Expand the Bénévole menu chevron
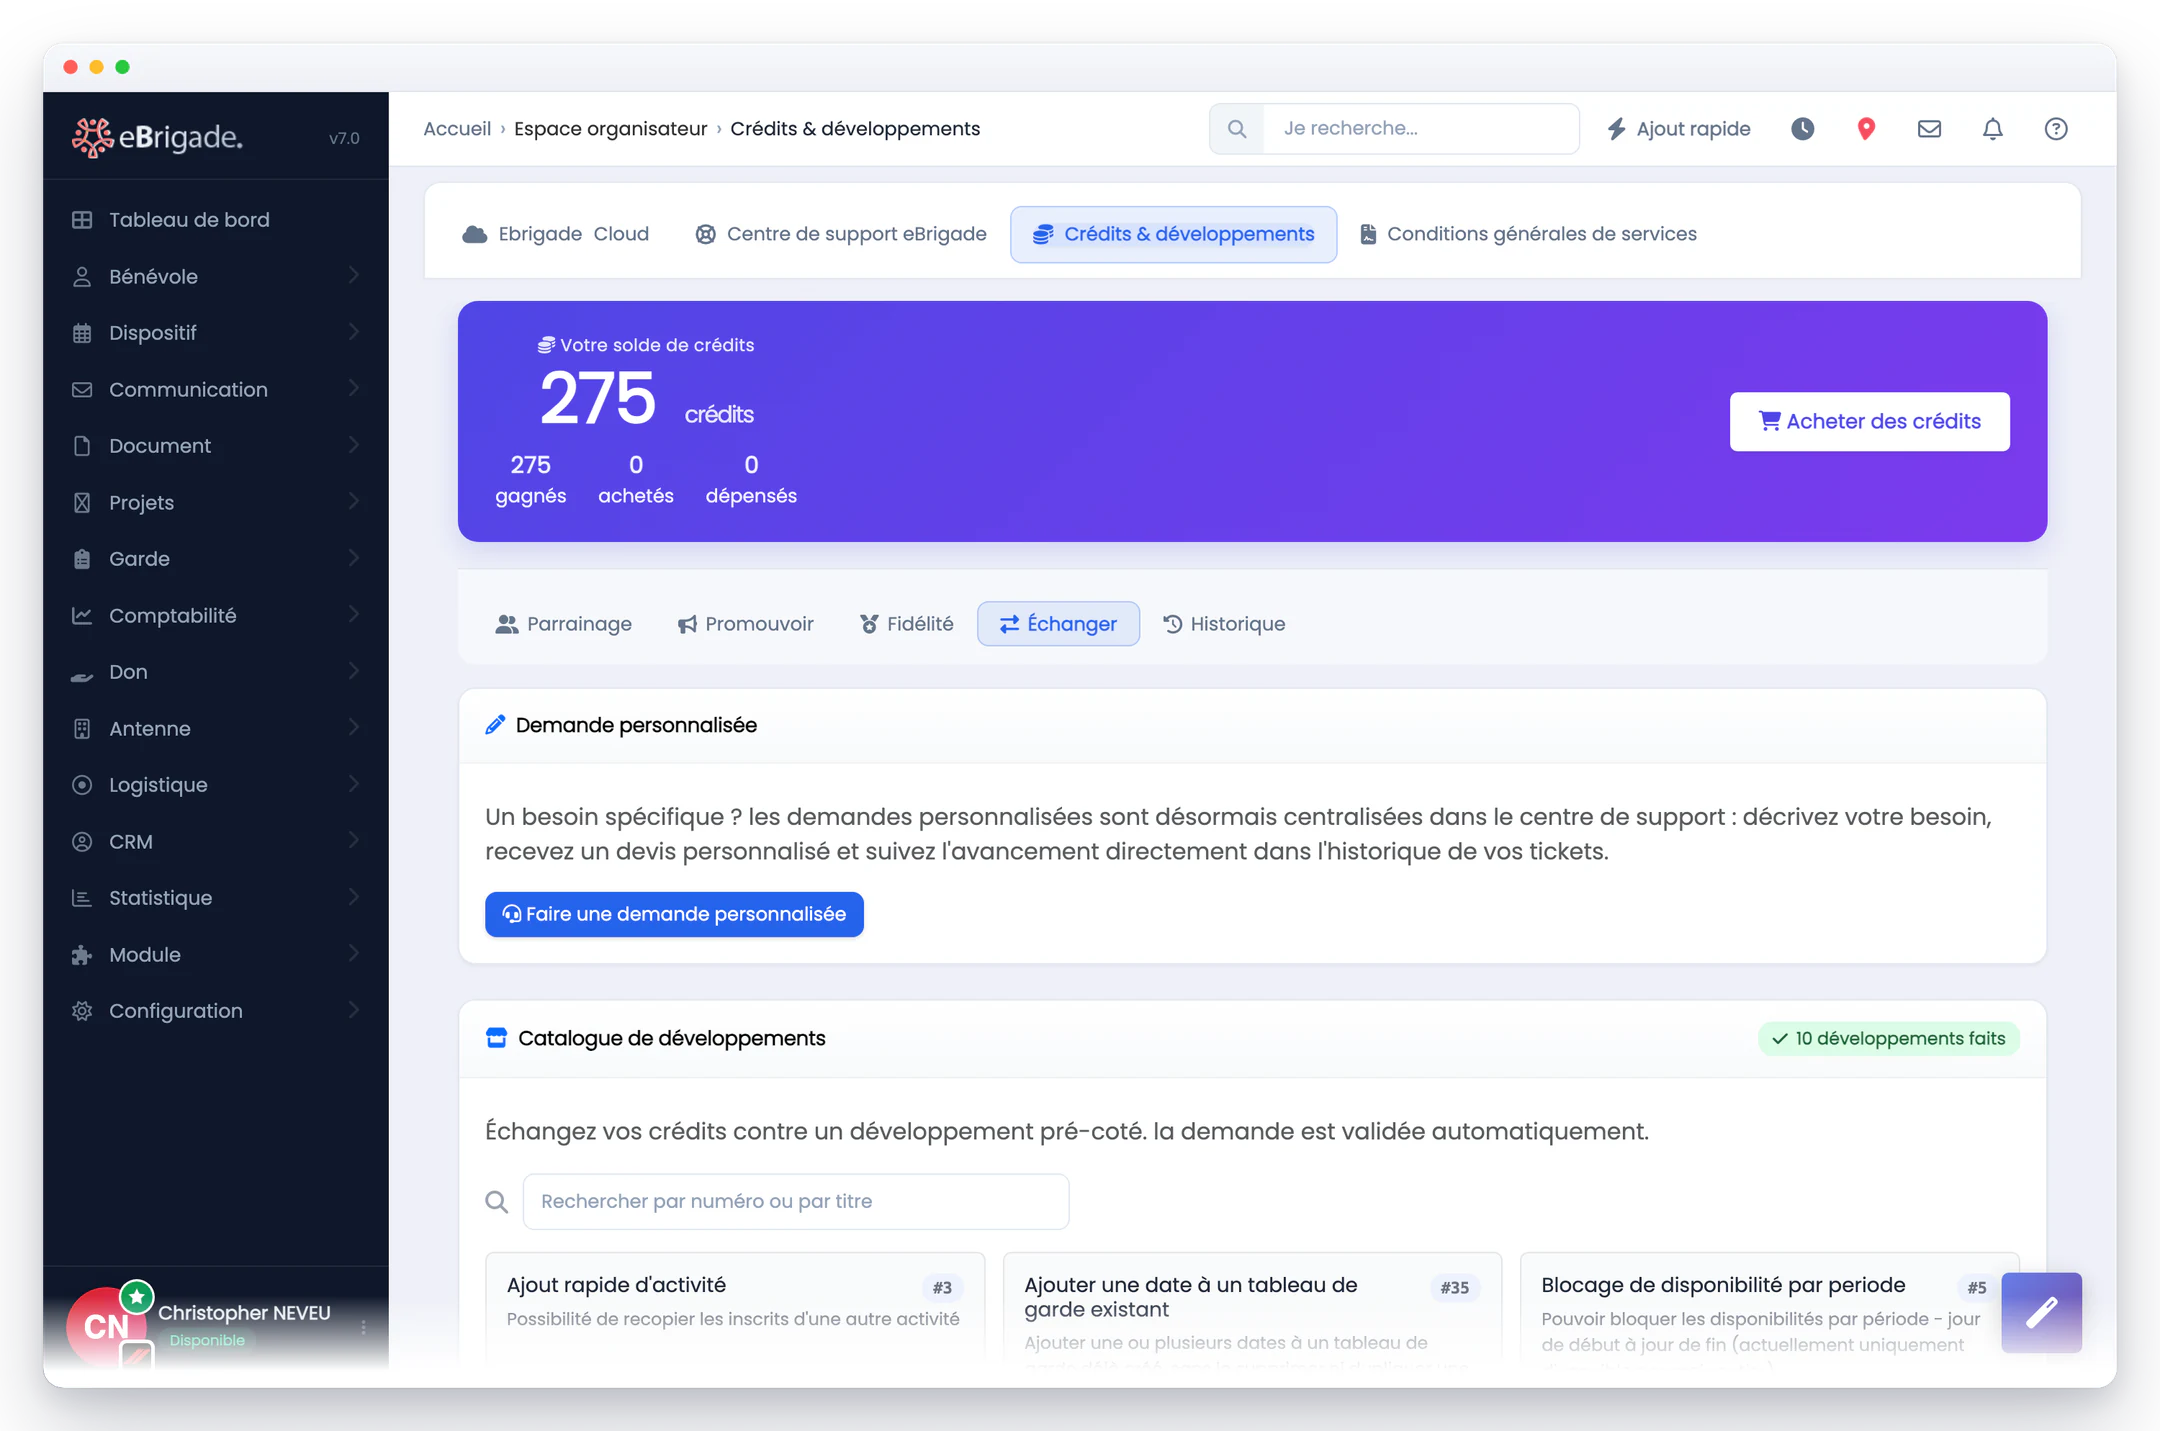Viewport: 2160px width, 1431px height. [x=354, y=276]
